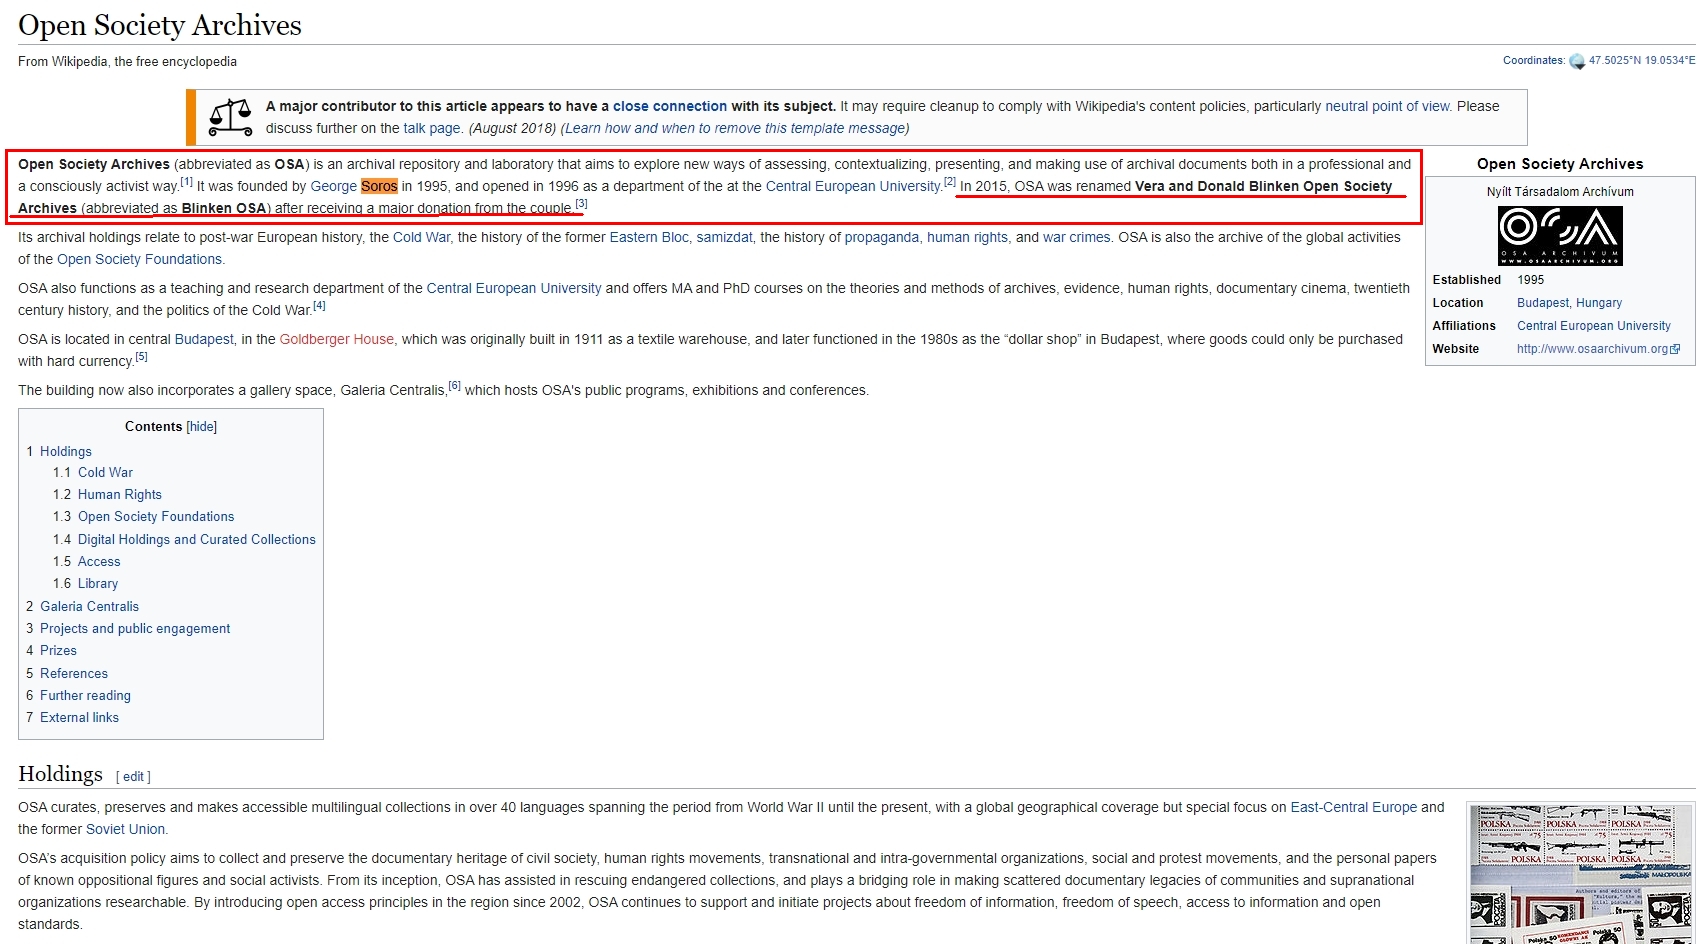Edit the Holdings section
Viewport: 1701px width, 944px height.
(134, 777)
